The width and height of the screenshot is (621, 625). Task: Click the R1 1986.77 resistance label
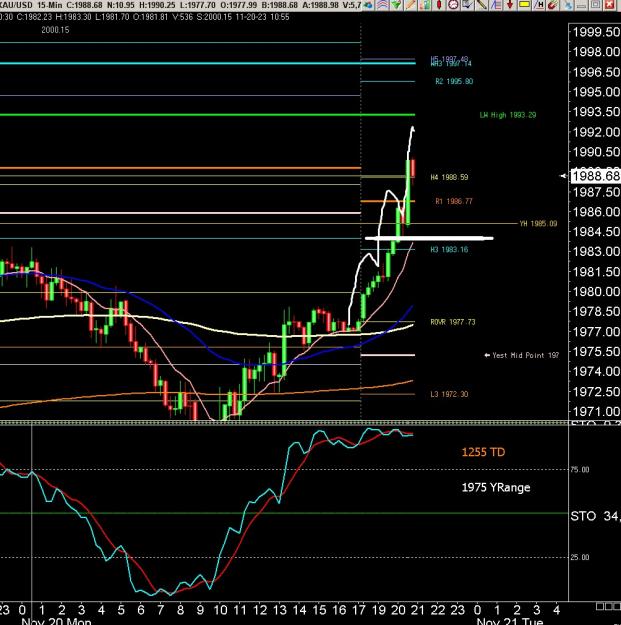click(454, 201)
